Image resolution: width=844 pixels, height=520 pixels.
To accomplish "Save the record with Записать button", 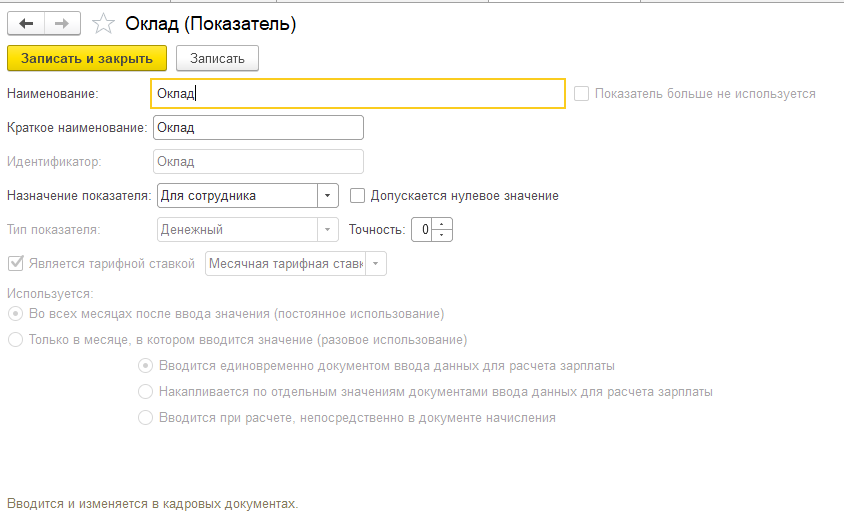I will point(217,58).
